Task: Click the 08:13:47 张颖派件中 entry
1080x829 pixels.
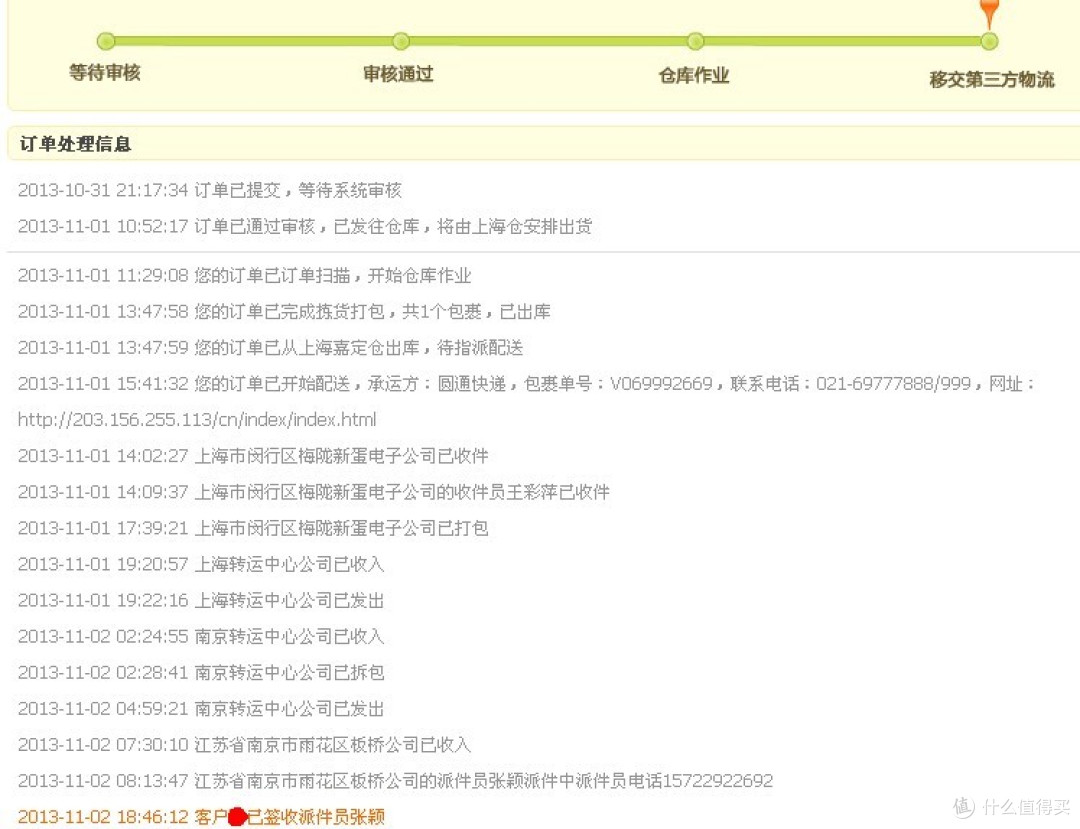Action: click(395, 781)
